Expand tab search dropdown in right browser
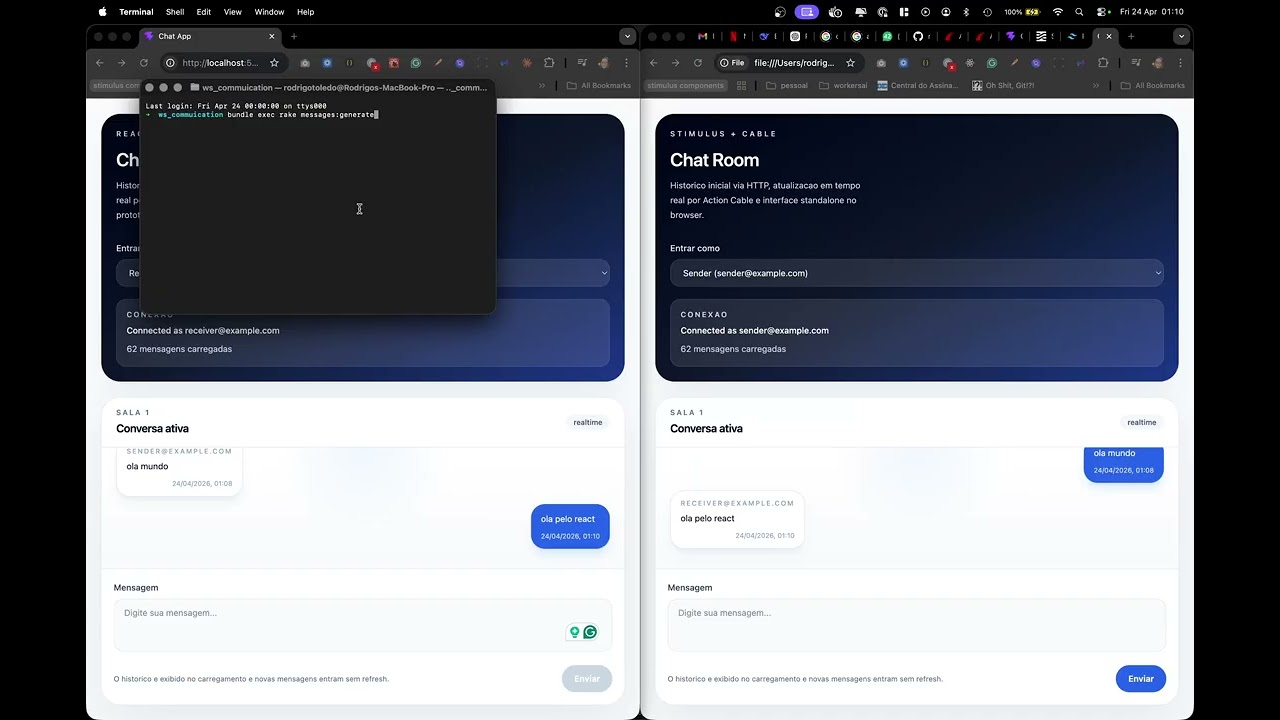This screenshot has height=720, width=1280. [x=1181, y=36]
